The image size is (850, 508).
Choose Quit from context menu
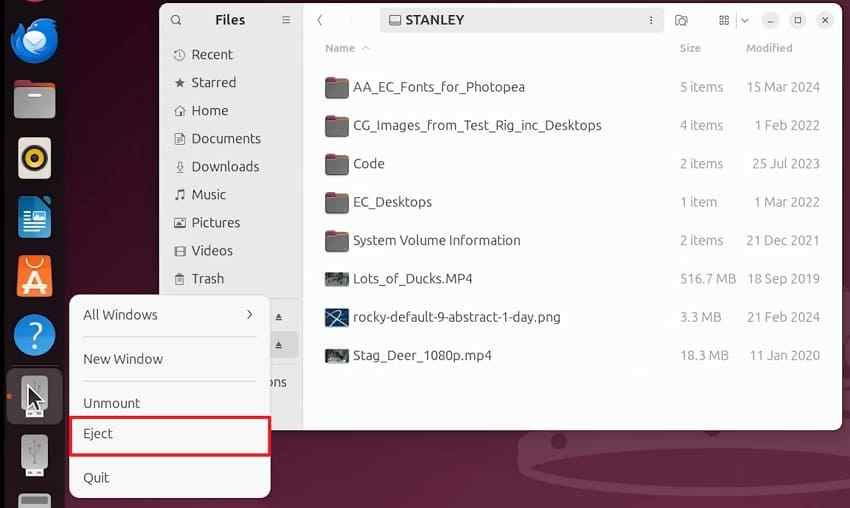pos(170,478)
